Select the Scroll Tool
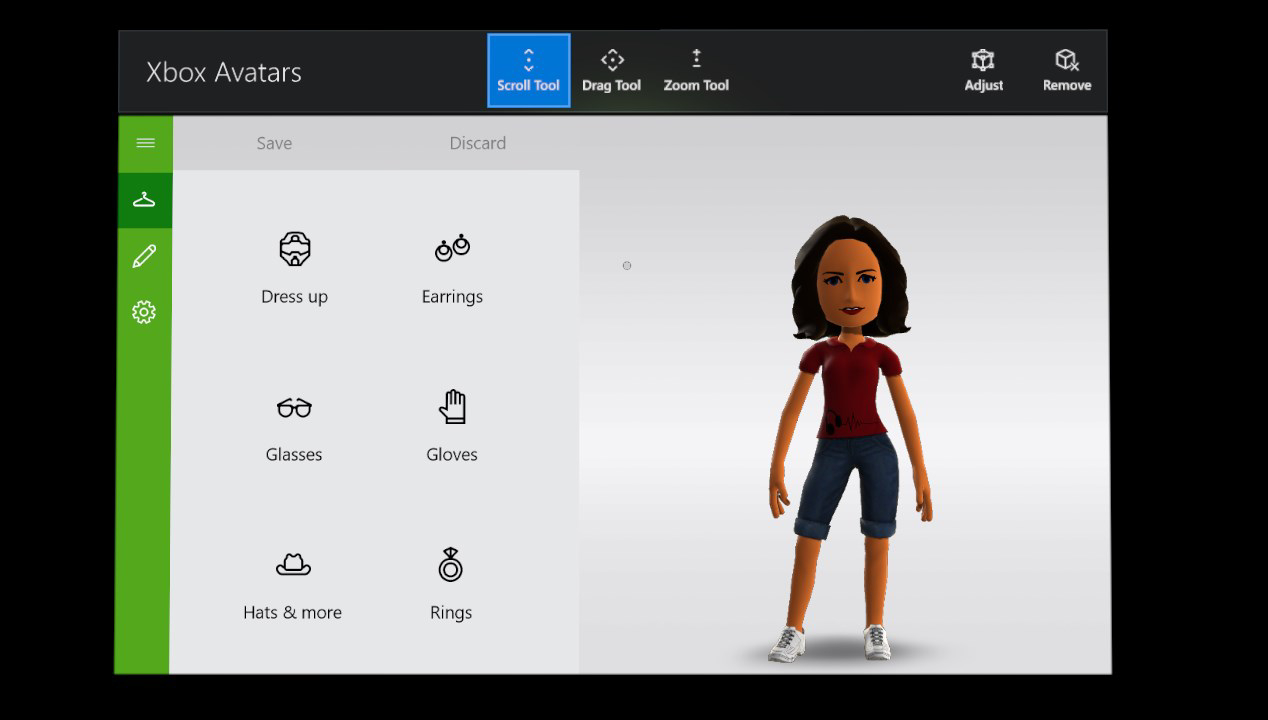The height and width of the screenshot is (720, 1268). tap(528, 69)
